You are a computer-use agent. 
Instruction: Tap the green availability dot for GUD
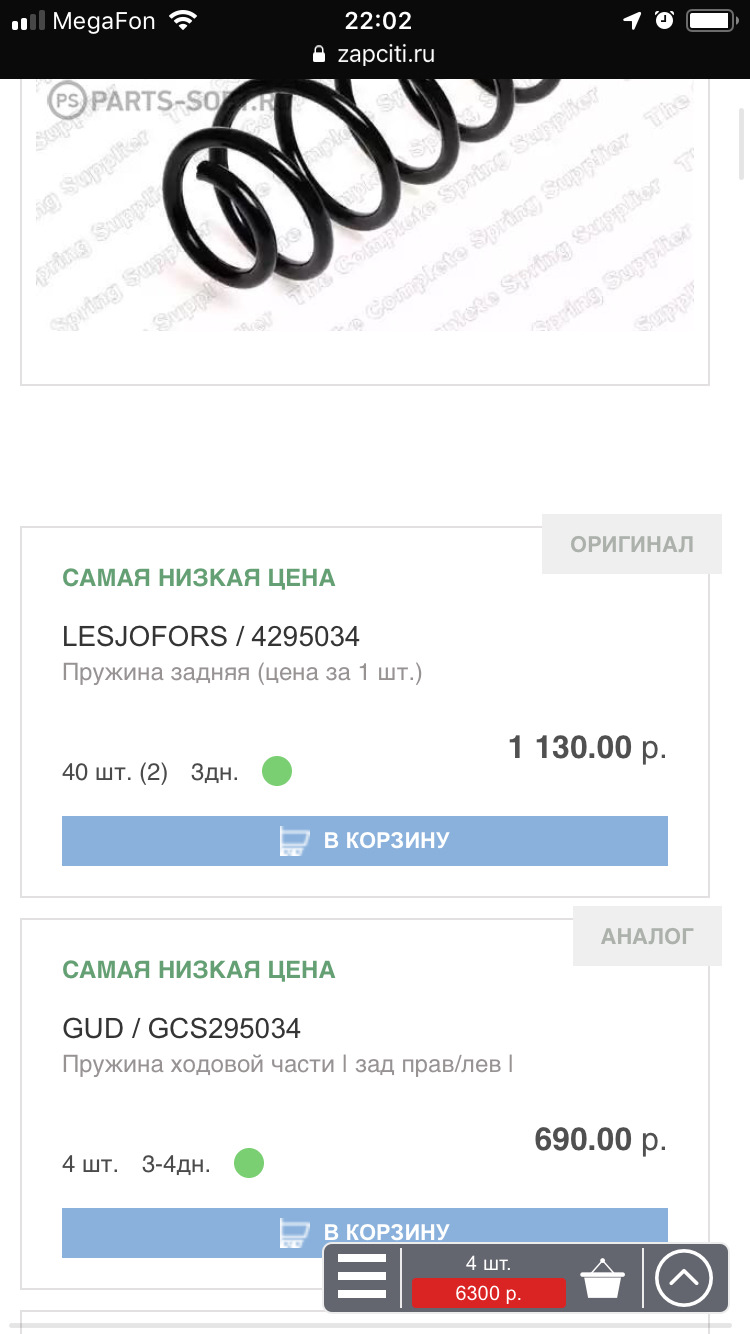click(249, 1164)
